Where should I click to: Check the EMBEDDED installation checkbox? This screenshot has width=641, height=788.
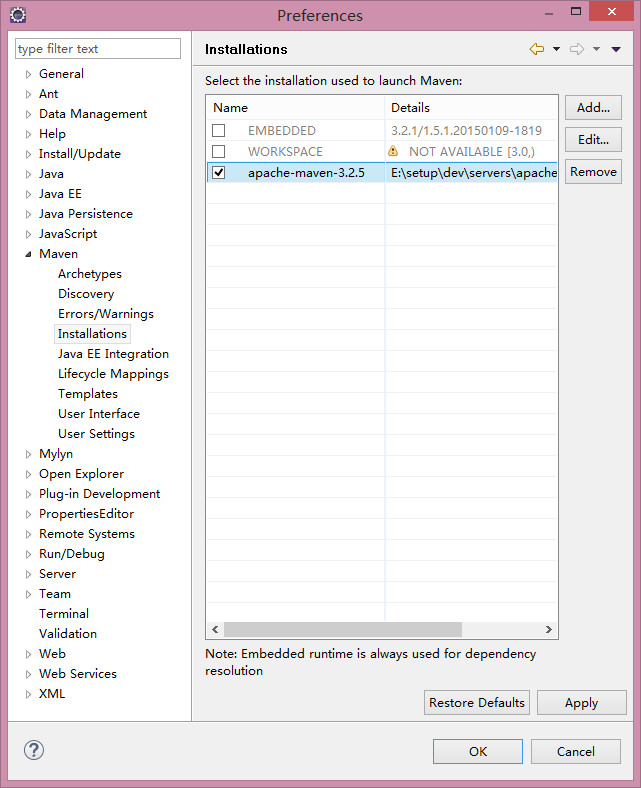219,131
